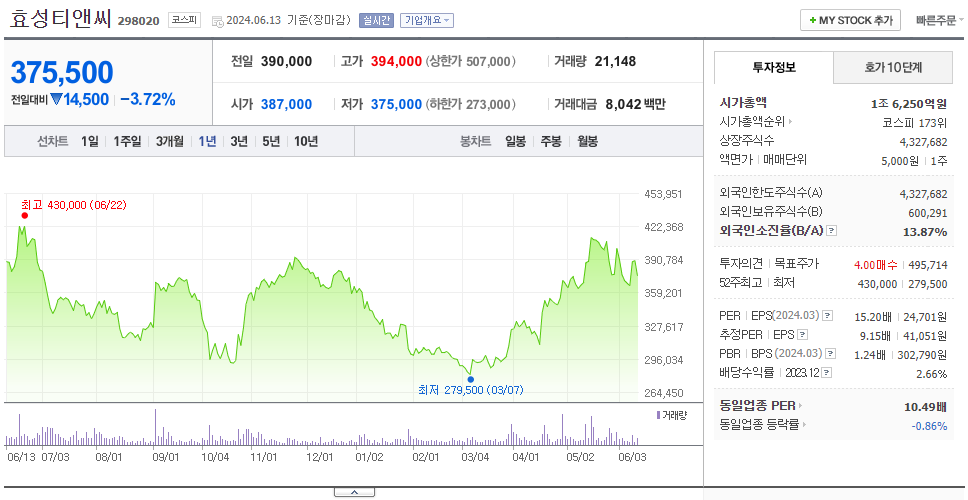Open the 기업개요 dropdown
968x500 pixels.
(427, 20)
